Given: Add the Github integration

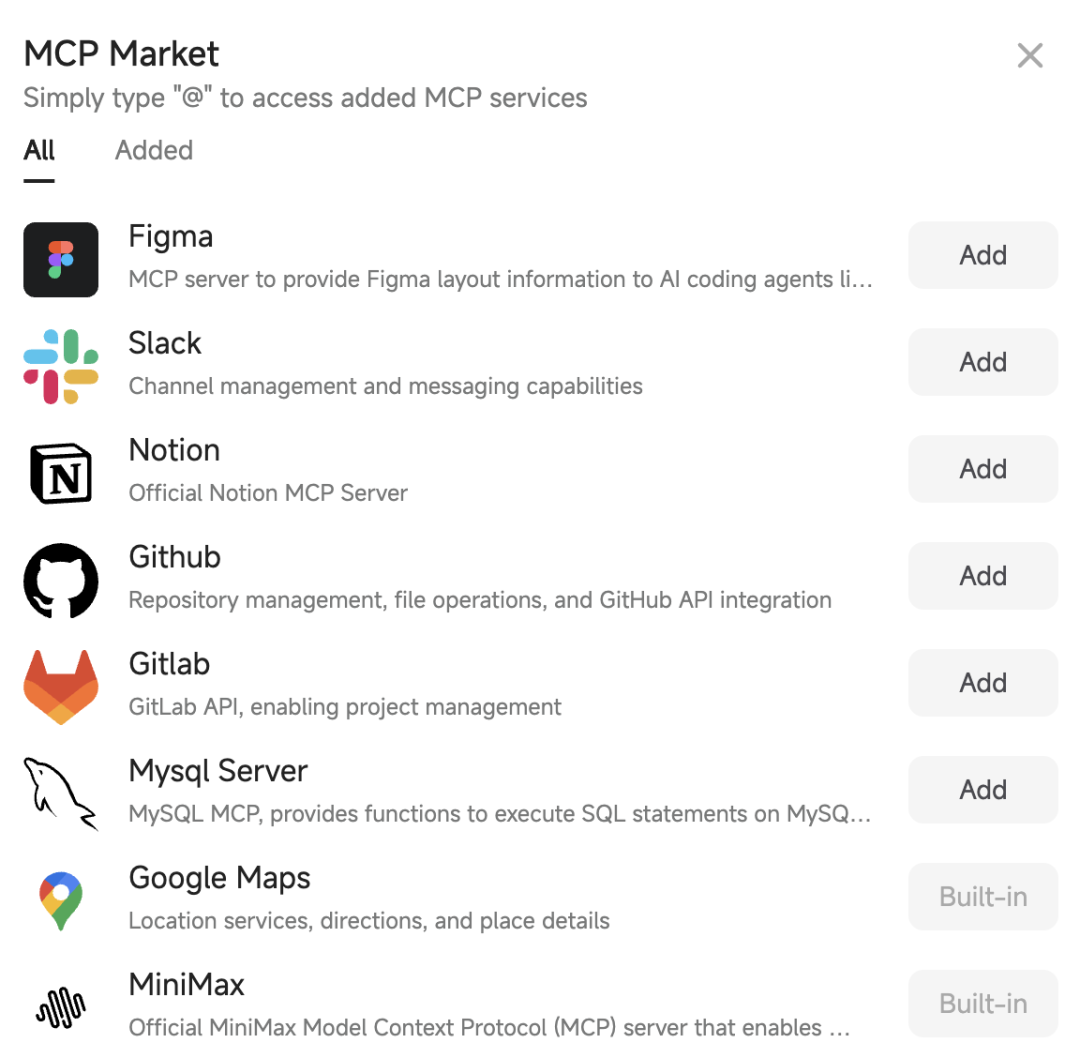Looking at the screenshot, I should coord(983,576).
